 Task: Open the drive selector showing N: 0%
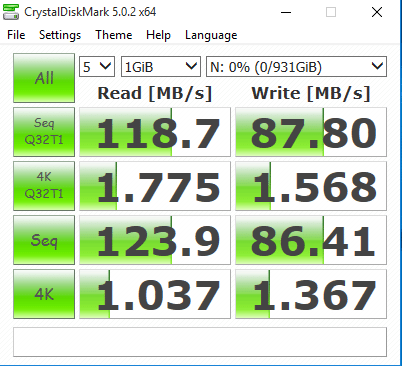(296, 67)
